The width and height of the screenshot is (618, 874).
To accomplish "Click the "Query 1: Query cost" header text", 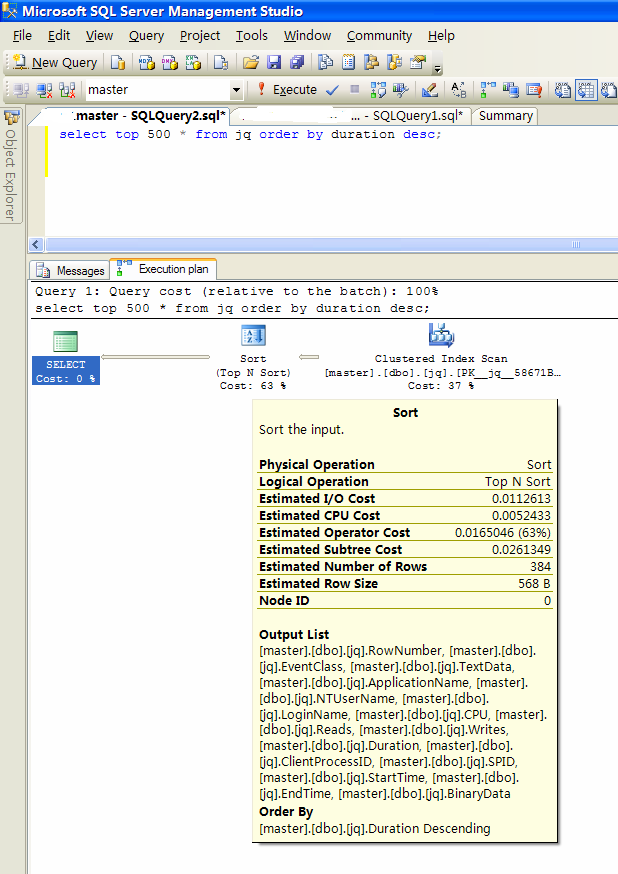I will click(x=236, y=292).
